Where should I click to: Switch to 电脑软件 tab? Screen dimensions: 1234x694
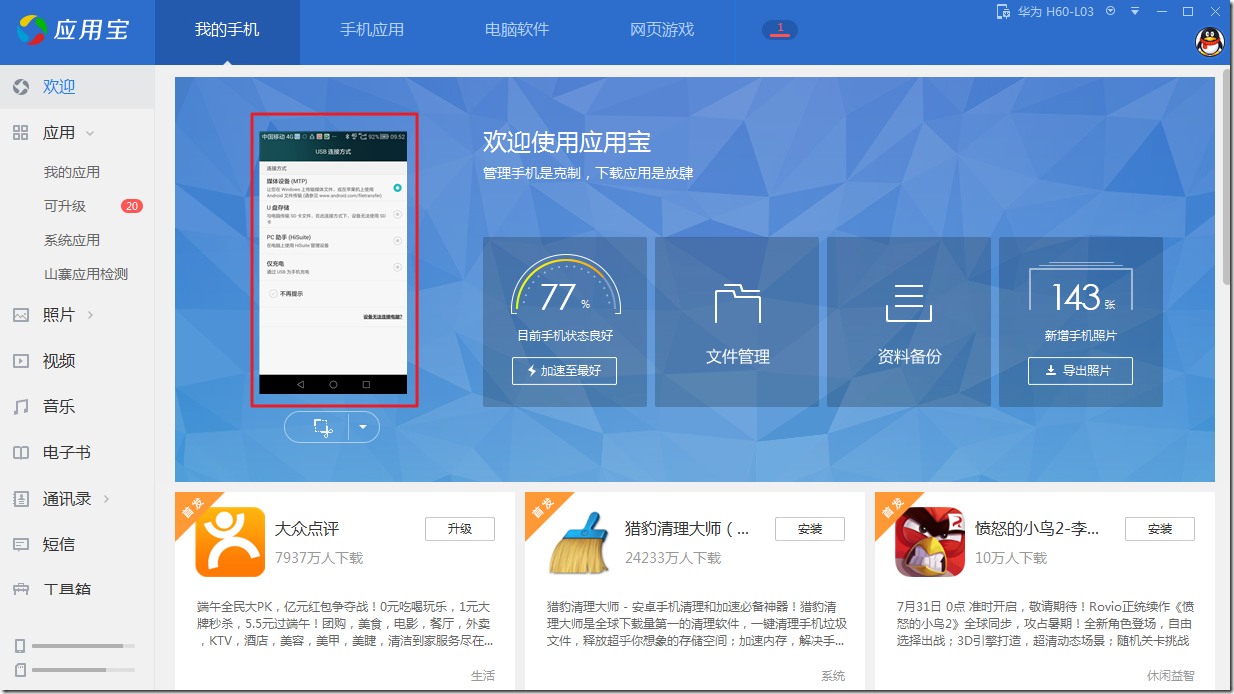517,30
